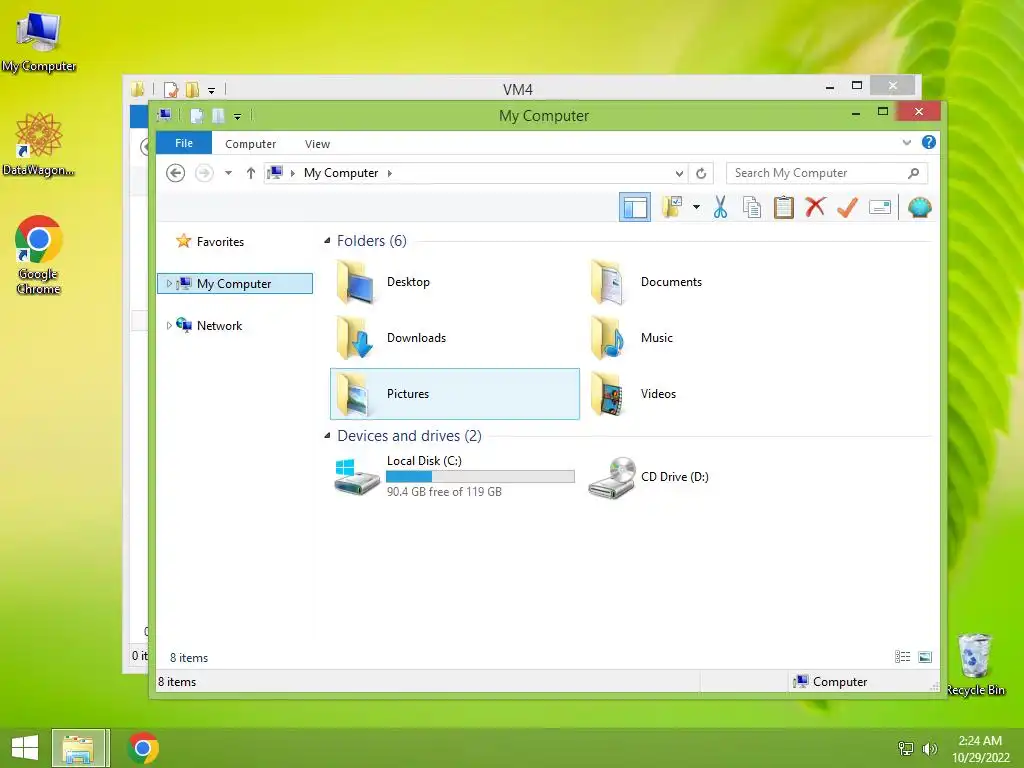Click the Local Disk (C:) usage bar
The image size is (1024, 768).
pos(481,477)
